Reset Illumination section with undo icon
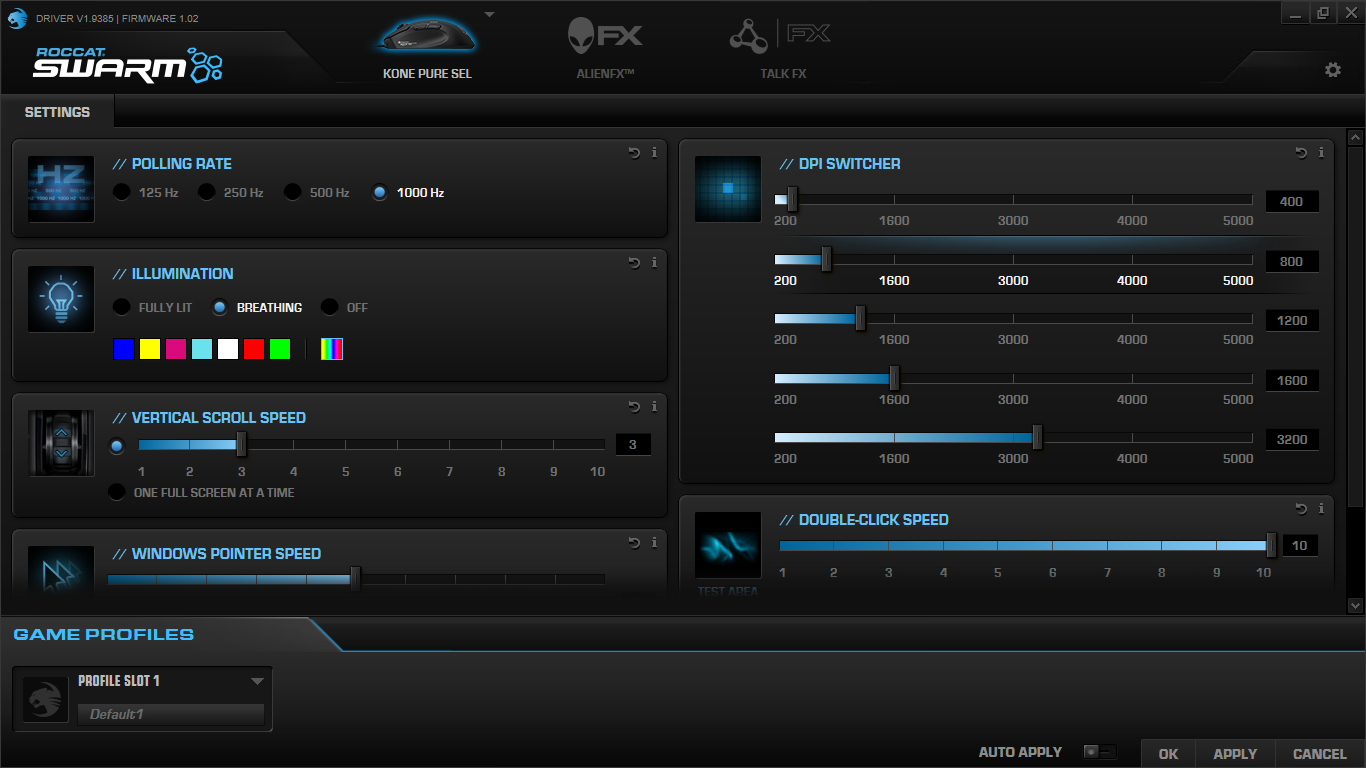1366x768 pixels. coord(634,263)
